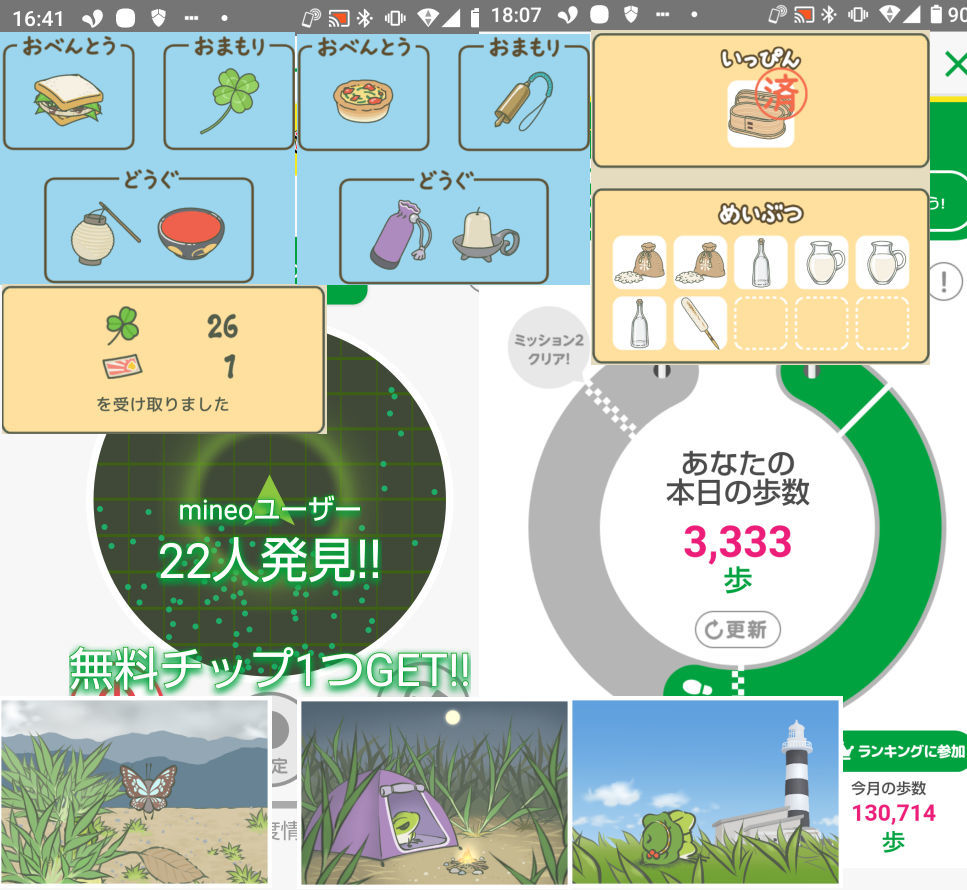Viewport: 967px width, 890px height.
Task: Select the bell strap charm
Action: pyautogui.click(x=524, y=101)
